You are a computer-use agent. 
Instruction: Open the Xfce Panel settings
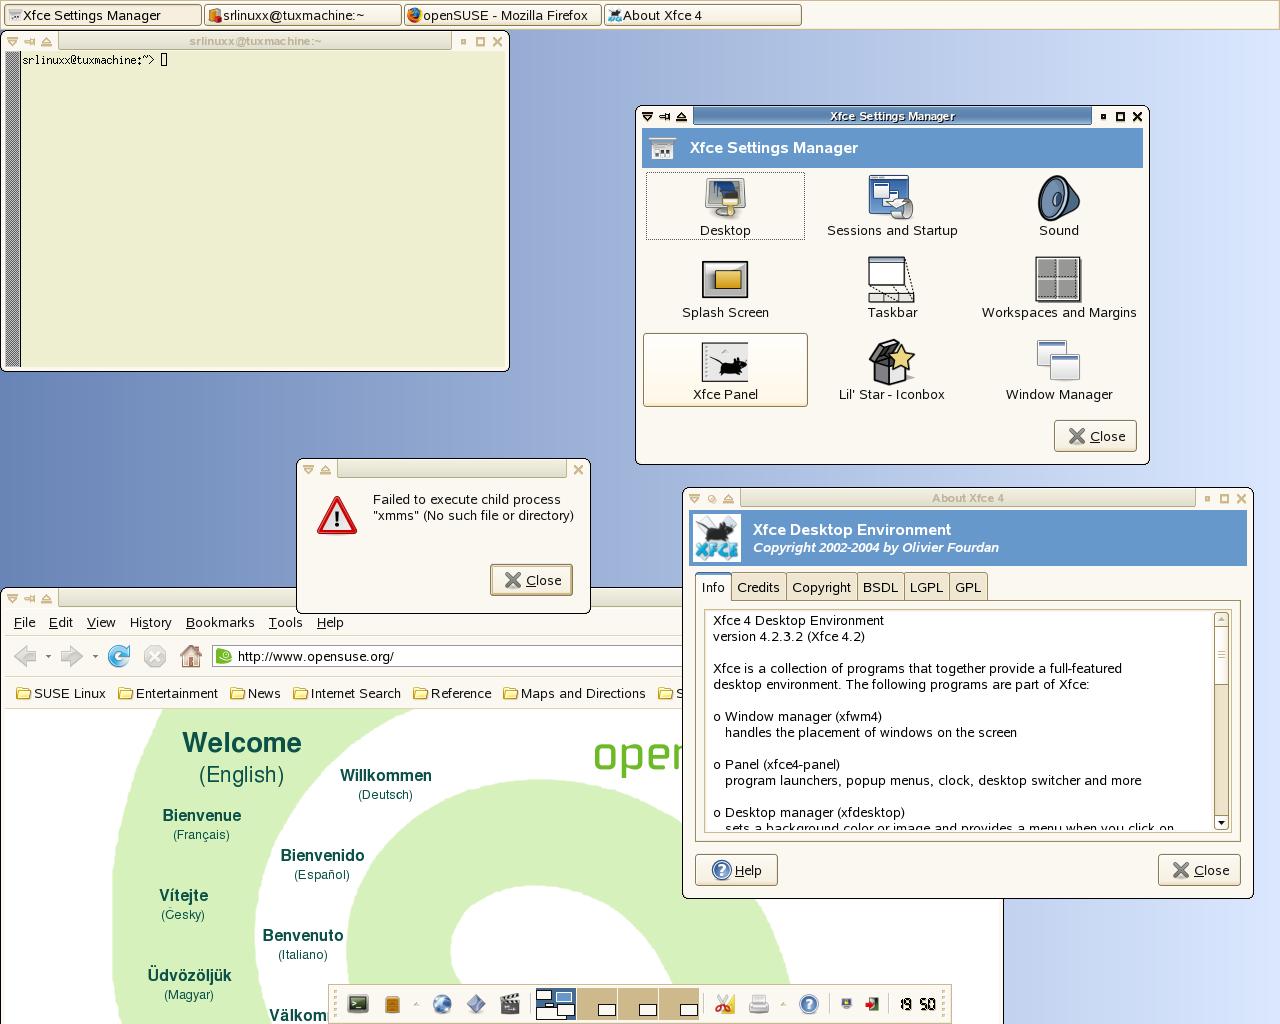(725, 370)
